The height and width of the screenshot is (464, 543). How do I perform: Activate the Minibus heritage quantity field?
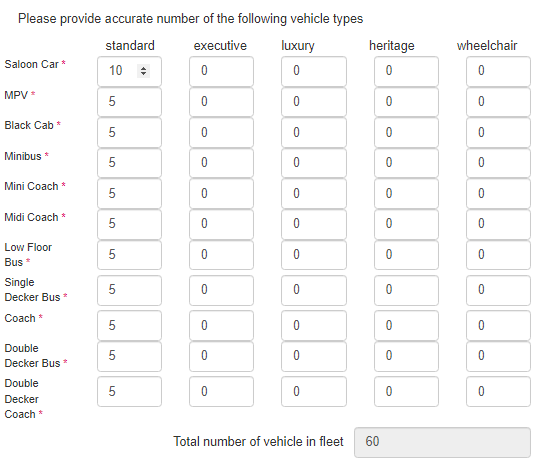point(406,163)
